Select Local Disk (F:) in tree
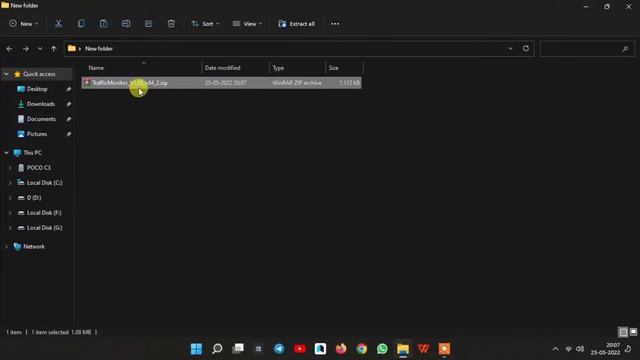The height and width of the screenshot is (360, 640). tap(44, 213)
